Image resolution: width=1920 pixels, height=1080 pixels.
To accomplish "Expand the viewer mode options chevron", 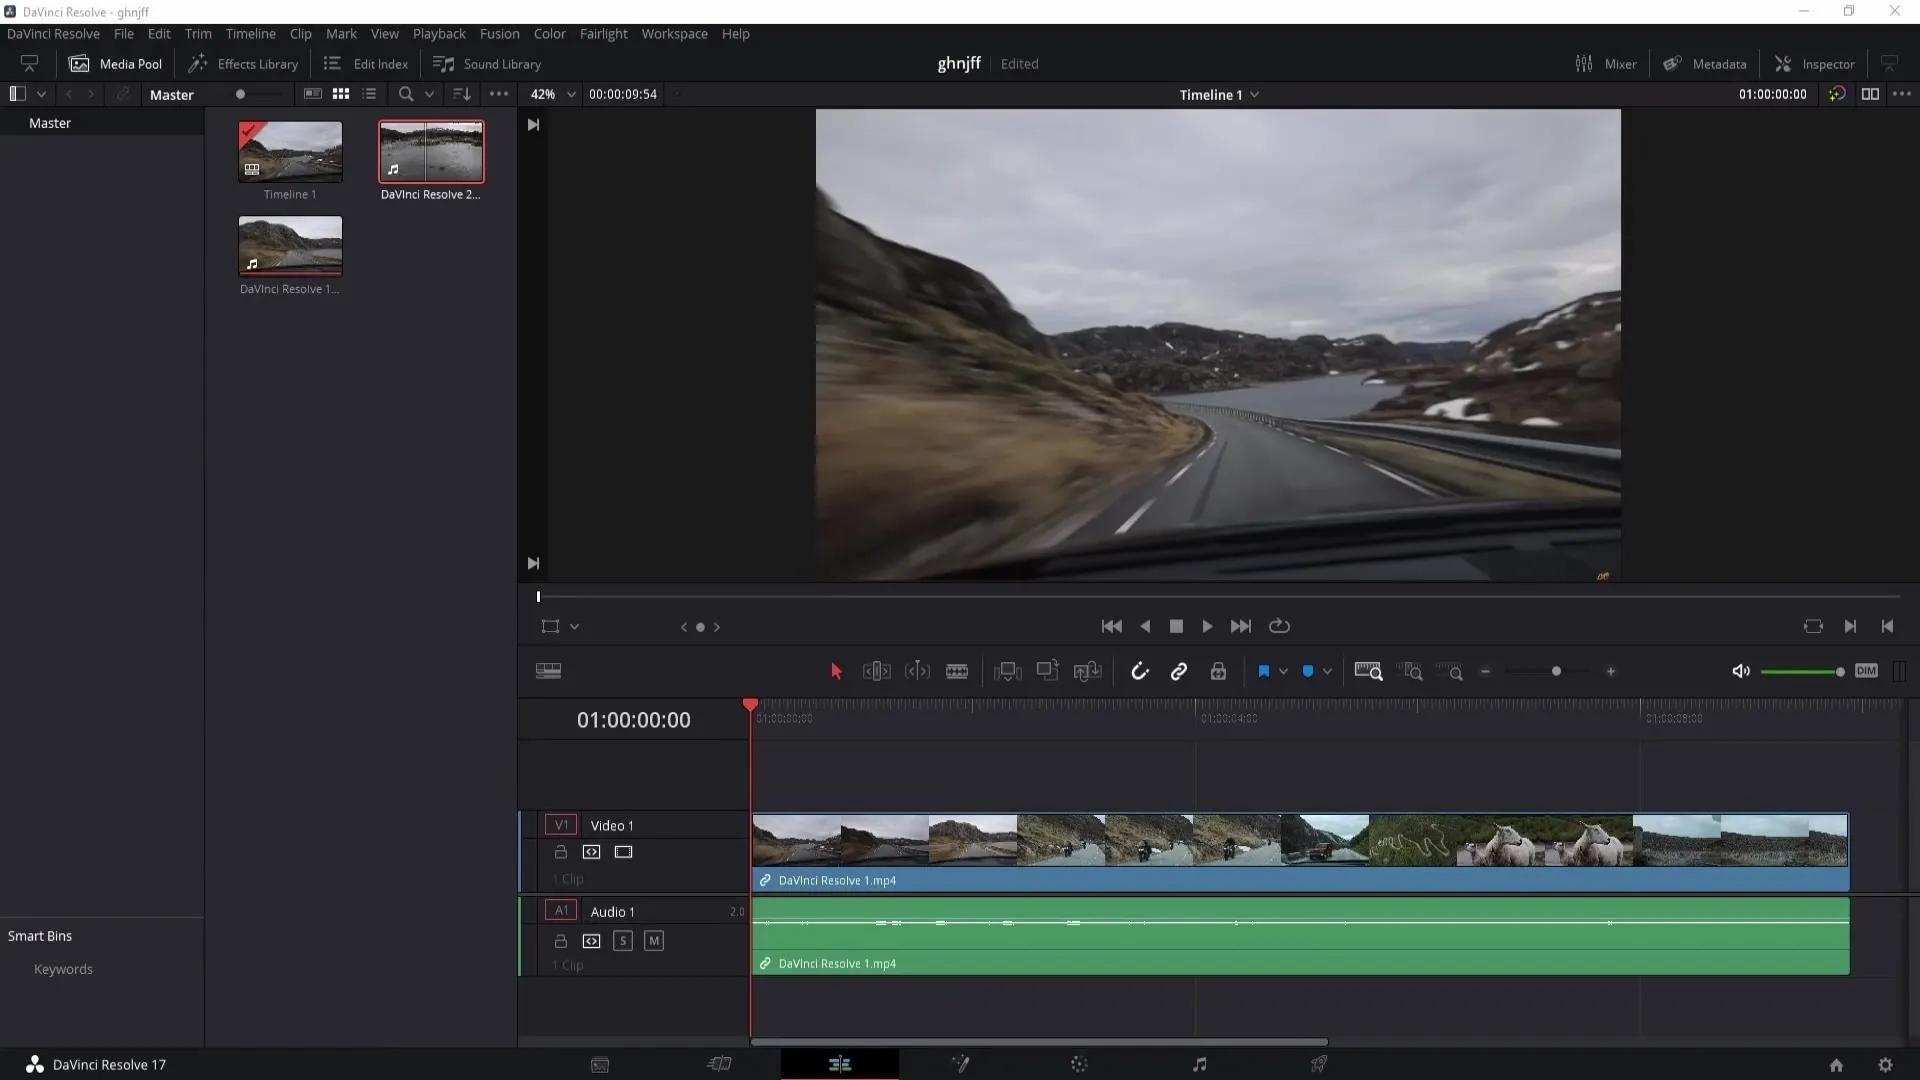I will tap(574, 626).
